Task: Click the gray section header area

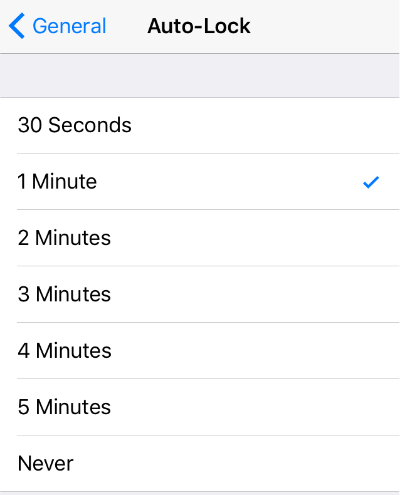Action: click(x=200, y=76)
